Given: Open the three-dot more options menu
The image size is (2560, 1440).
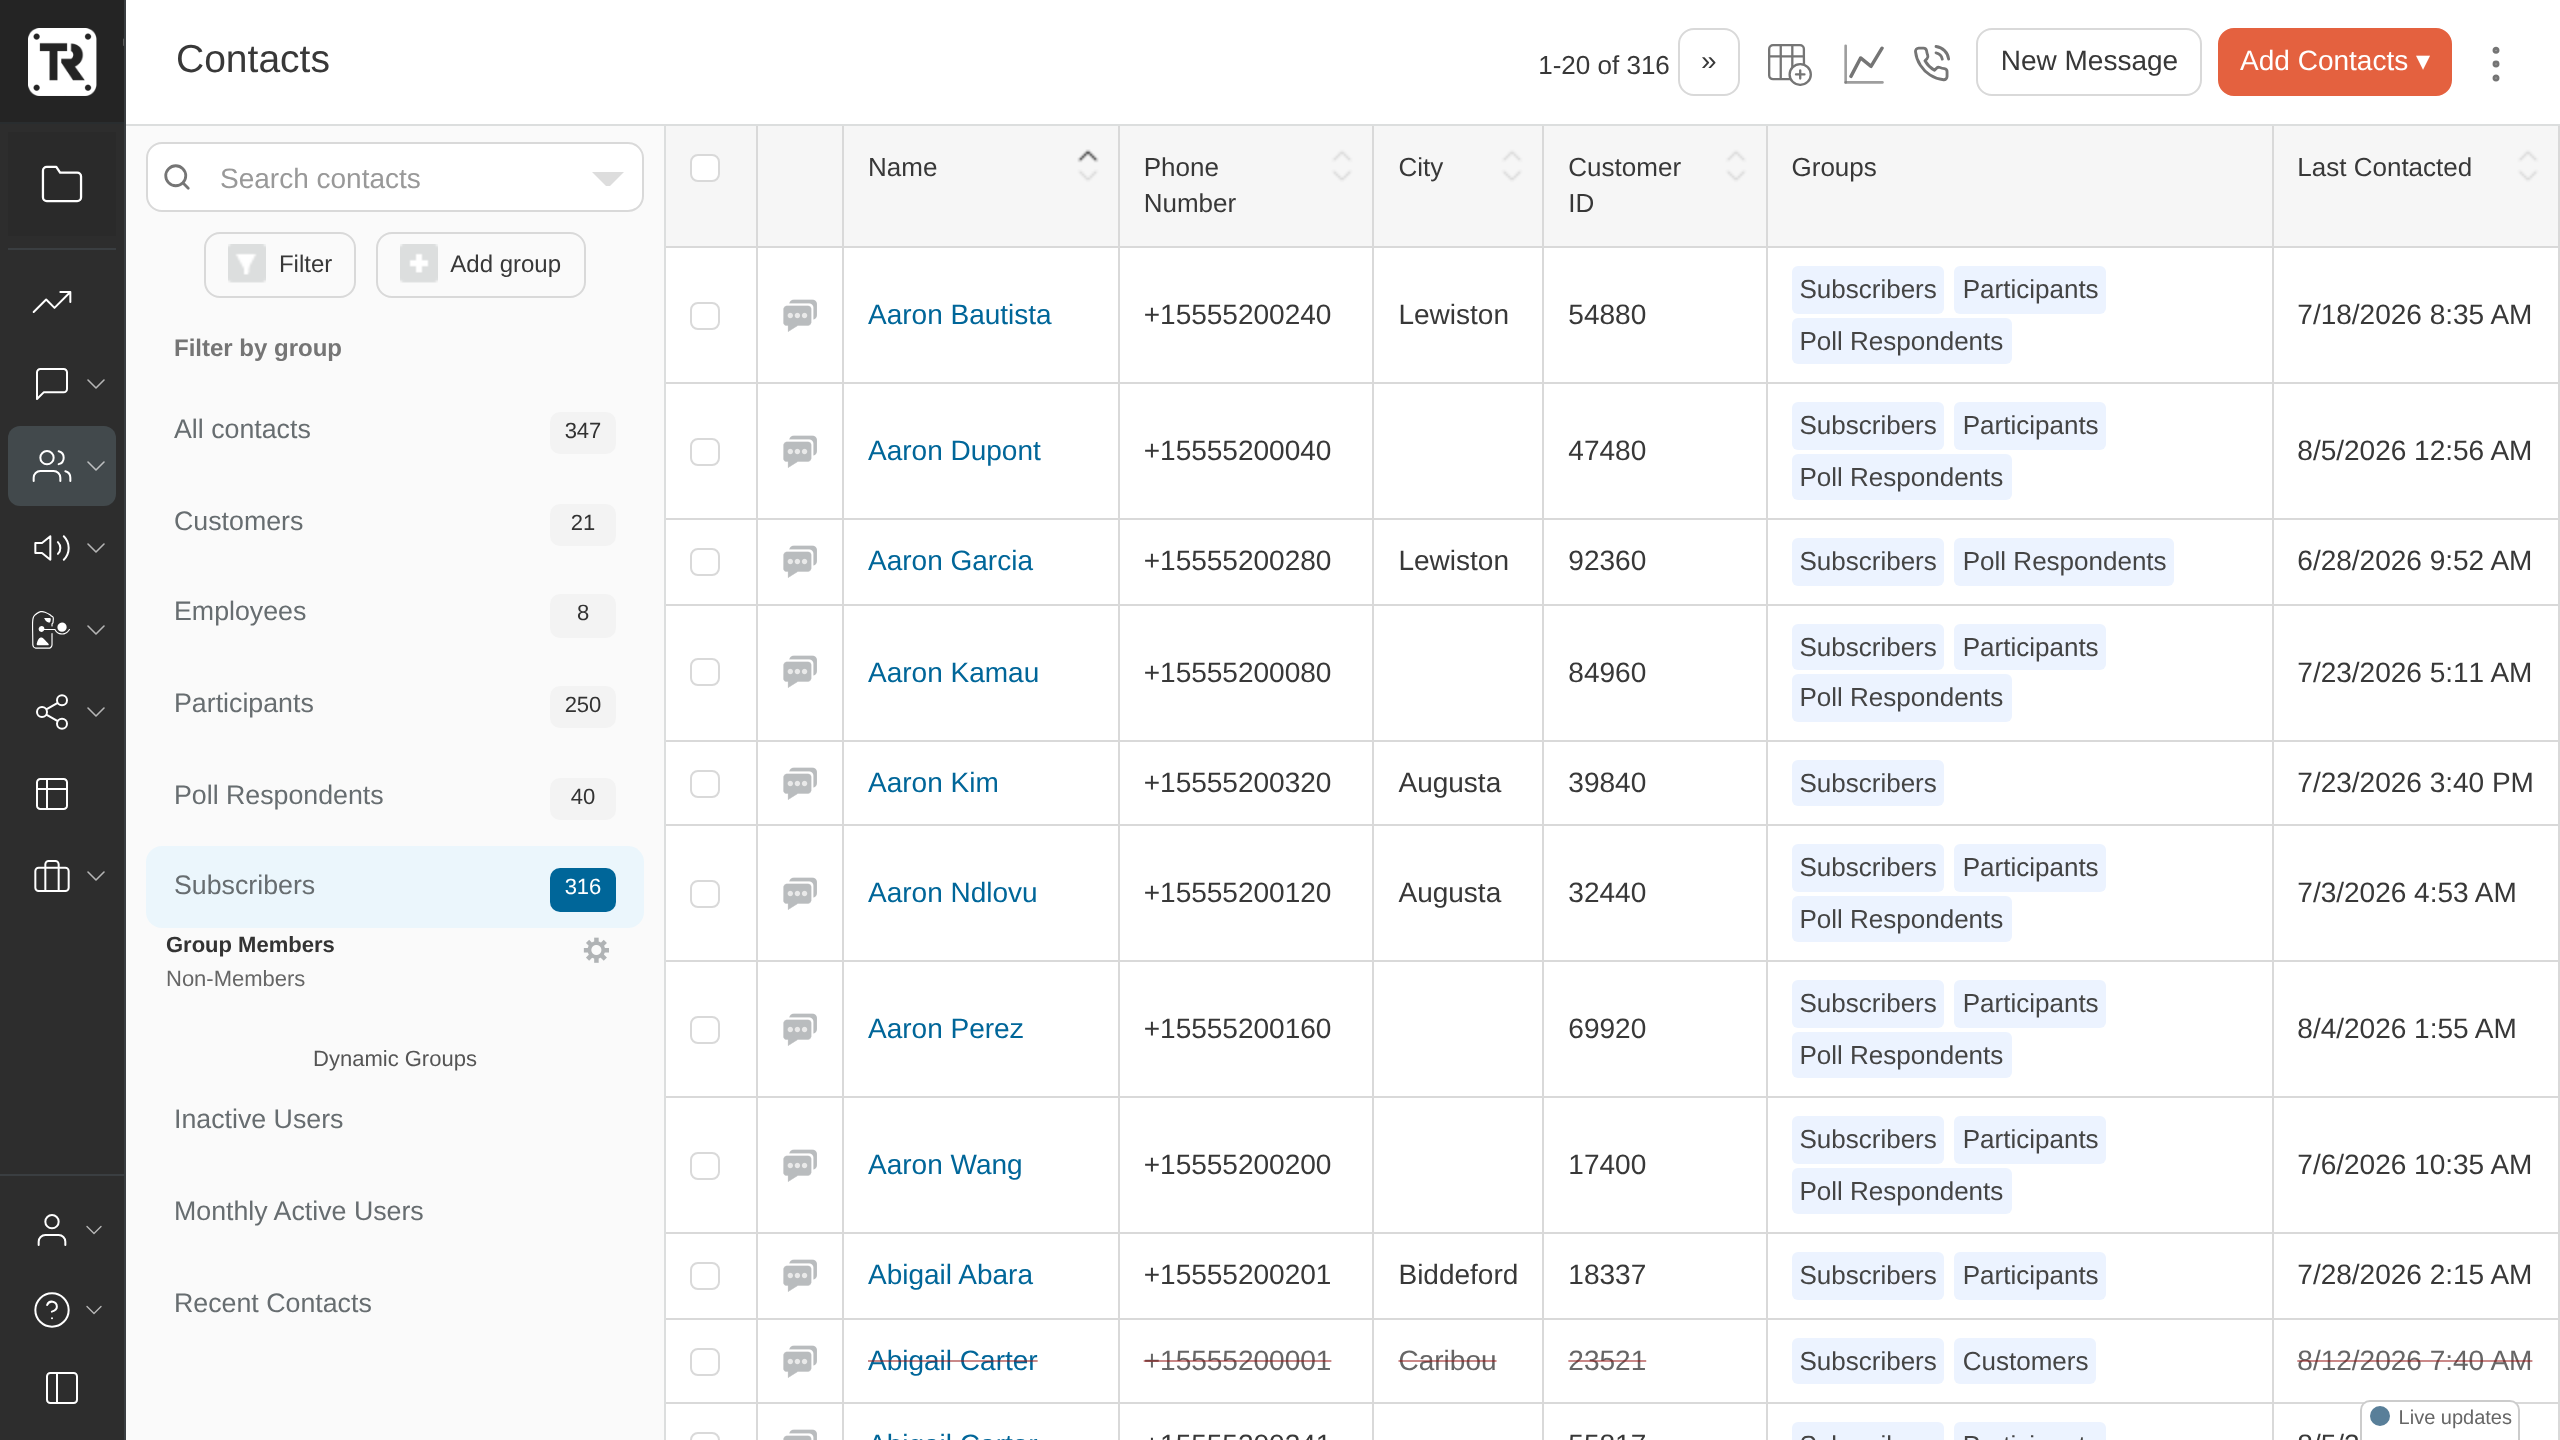Looking at the screenshot, I should coord(2496,64).
